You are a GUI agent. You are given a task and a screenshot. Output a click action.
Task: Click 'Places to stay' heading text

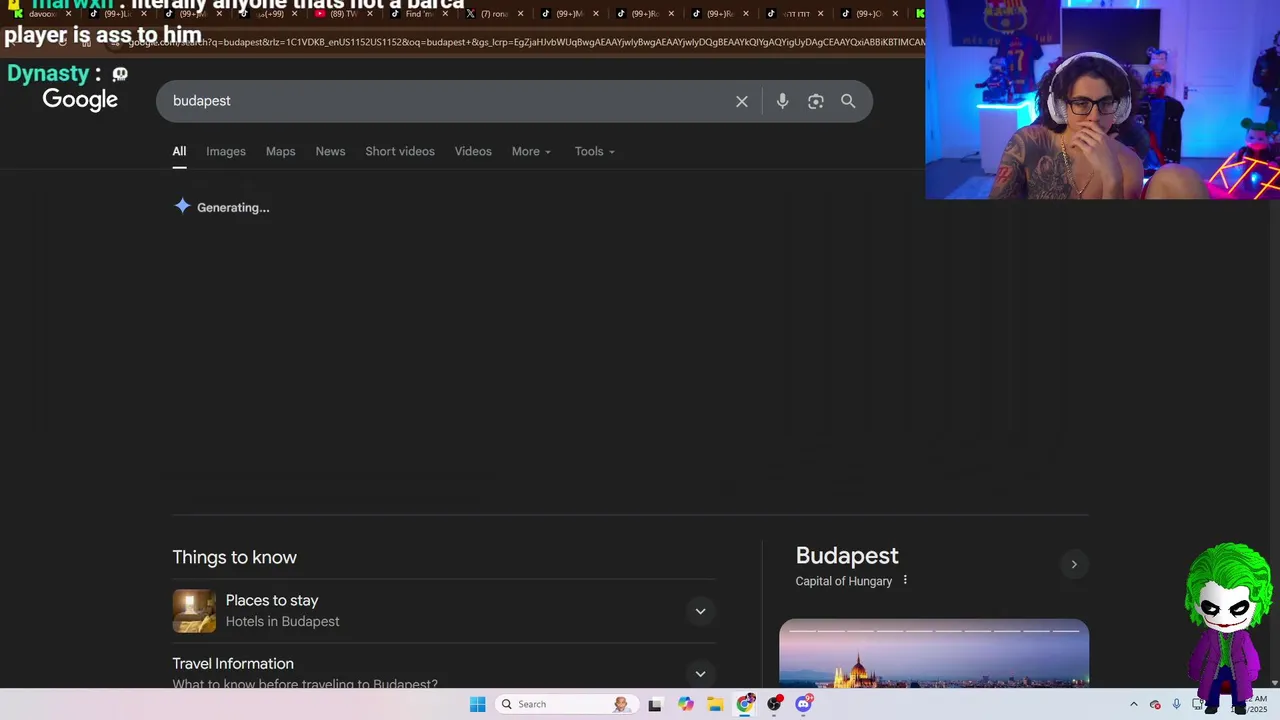[272, 600]
